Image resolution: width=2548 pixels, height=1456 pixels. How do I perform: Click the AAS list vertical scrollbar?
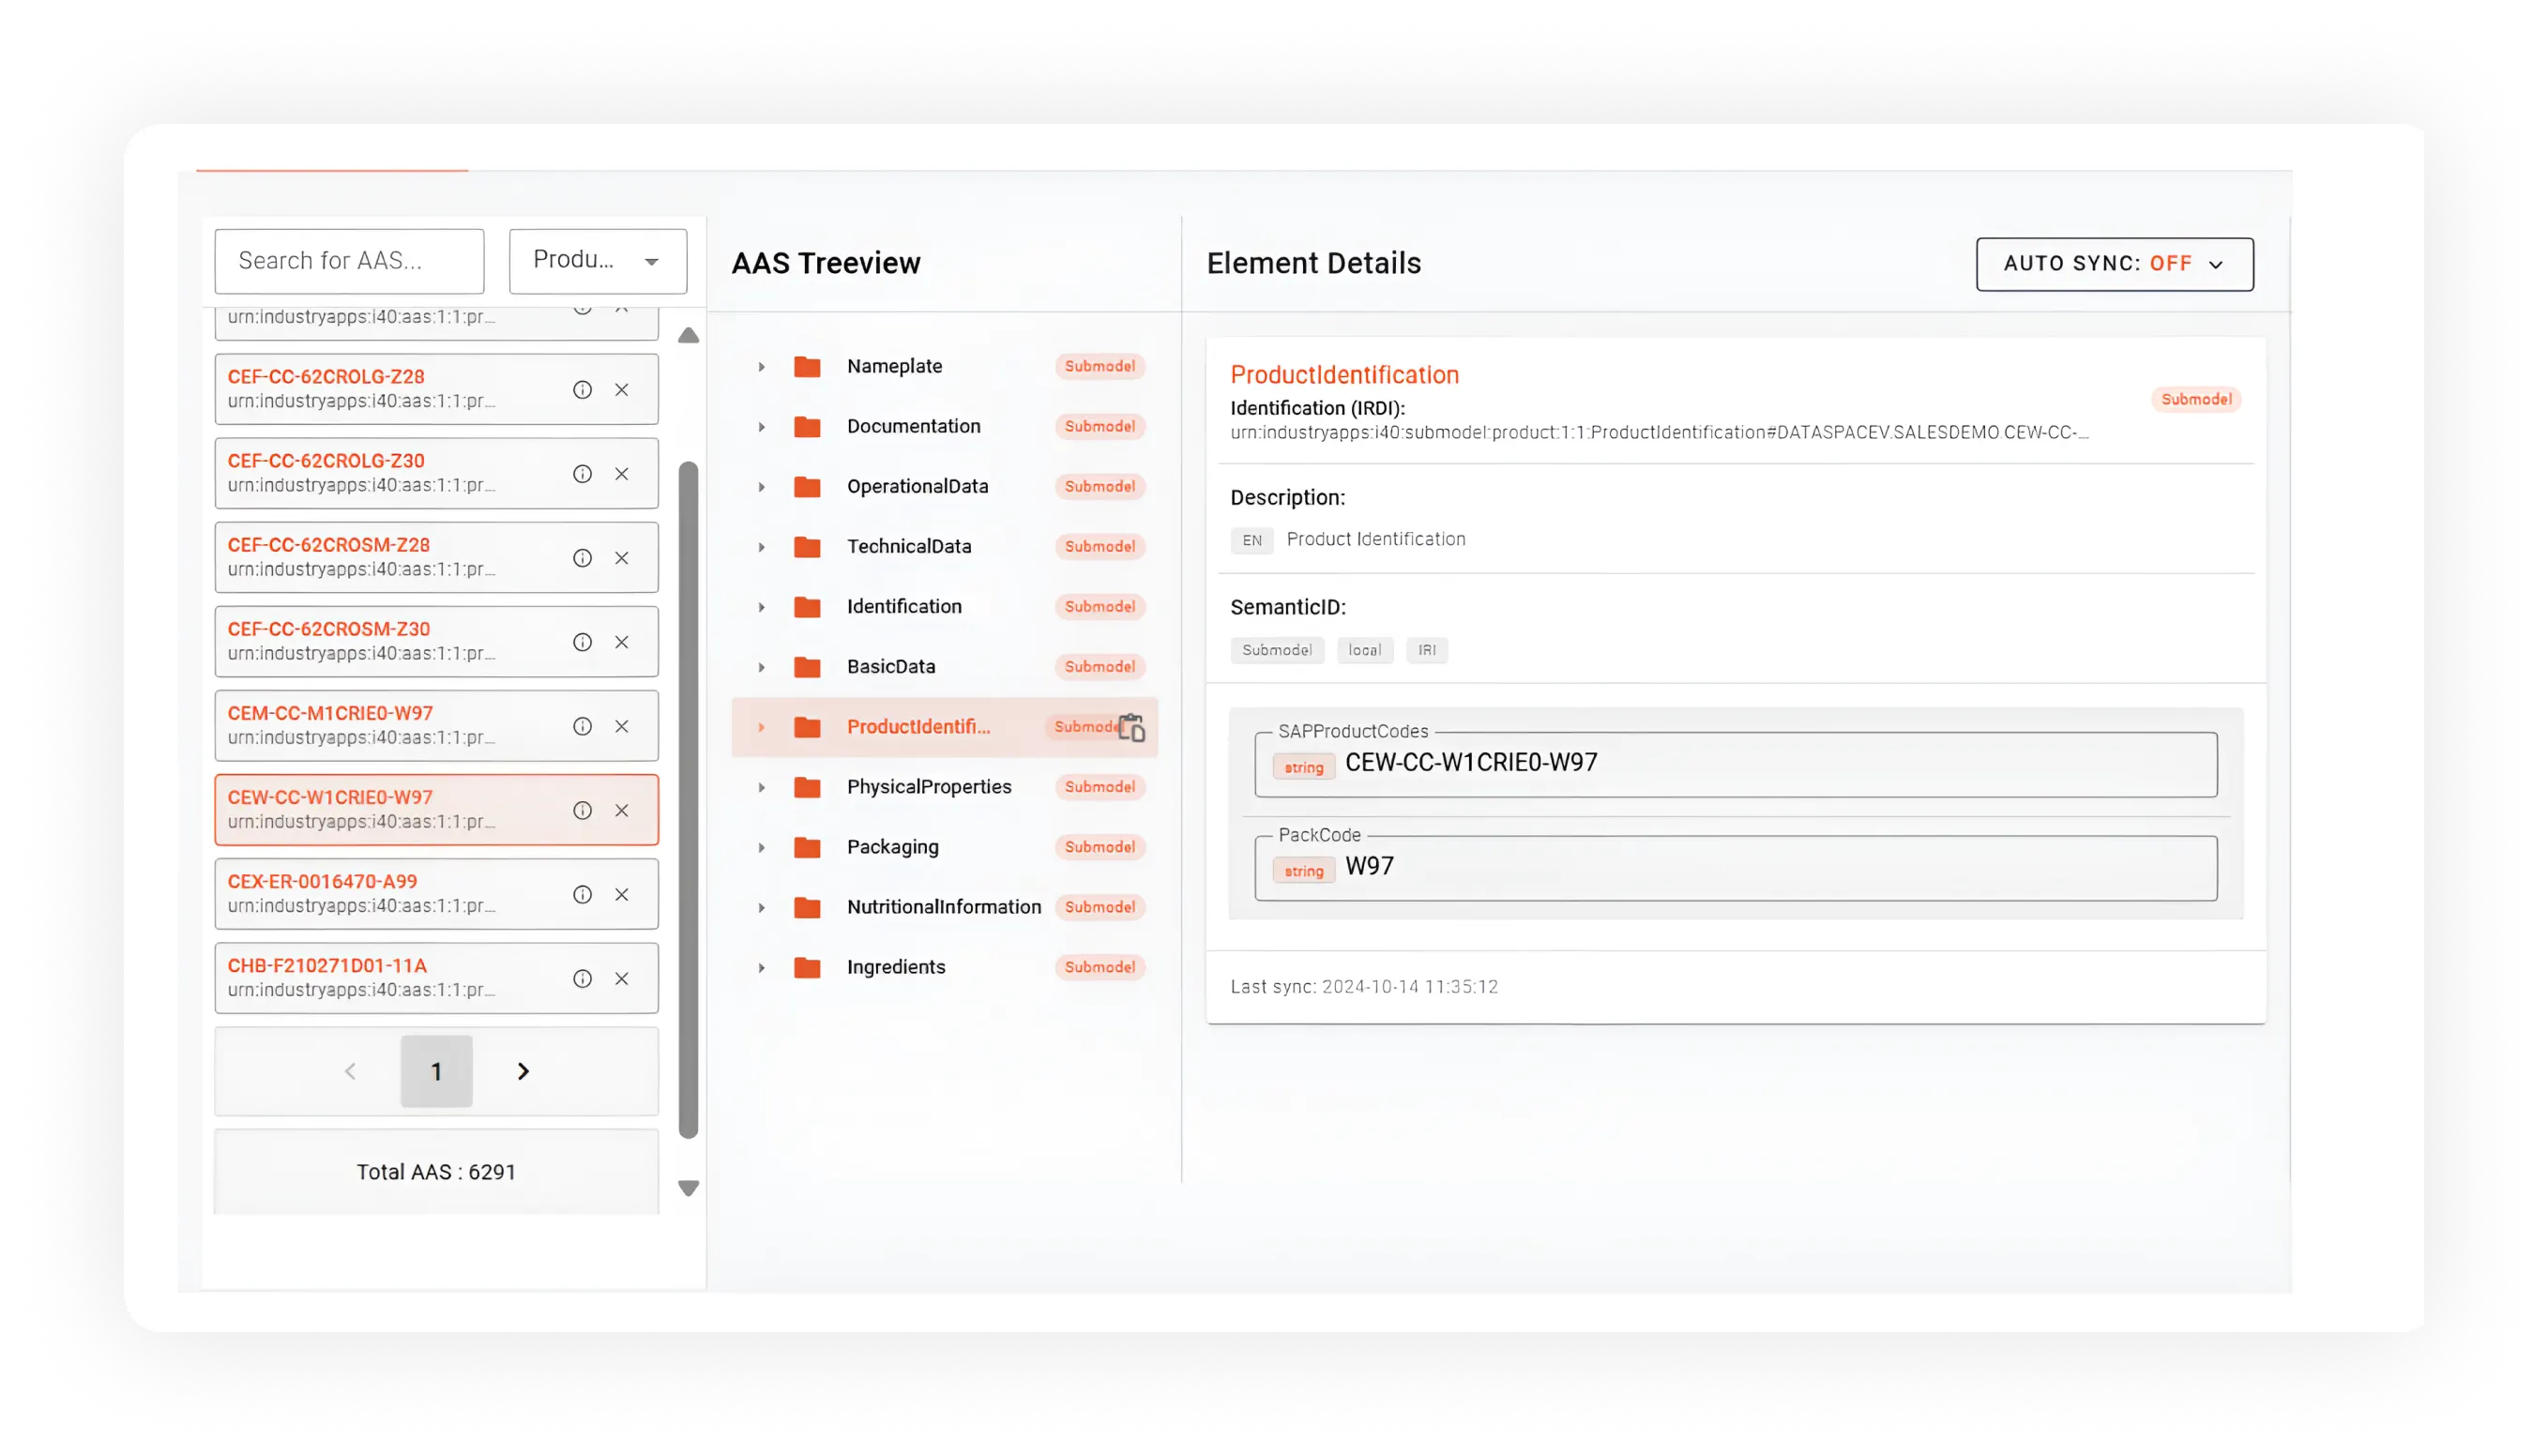click(x=688, y=799)
